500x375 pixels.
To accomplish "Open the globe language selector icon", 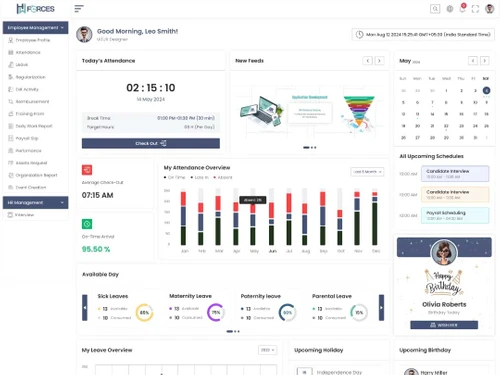I will coord(450,9).
